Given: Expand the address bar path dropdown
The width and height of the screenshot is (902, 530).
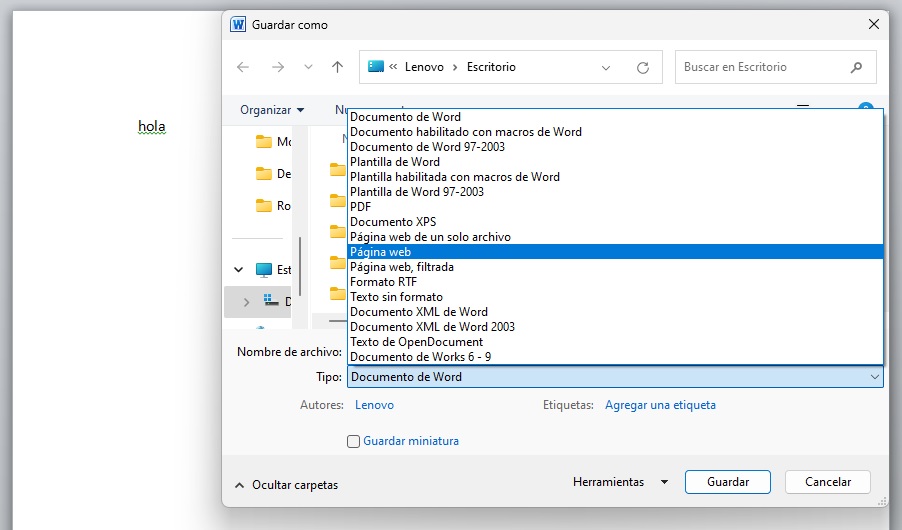Looking at the screenshot, I should tap(606, 67).
